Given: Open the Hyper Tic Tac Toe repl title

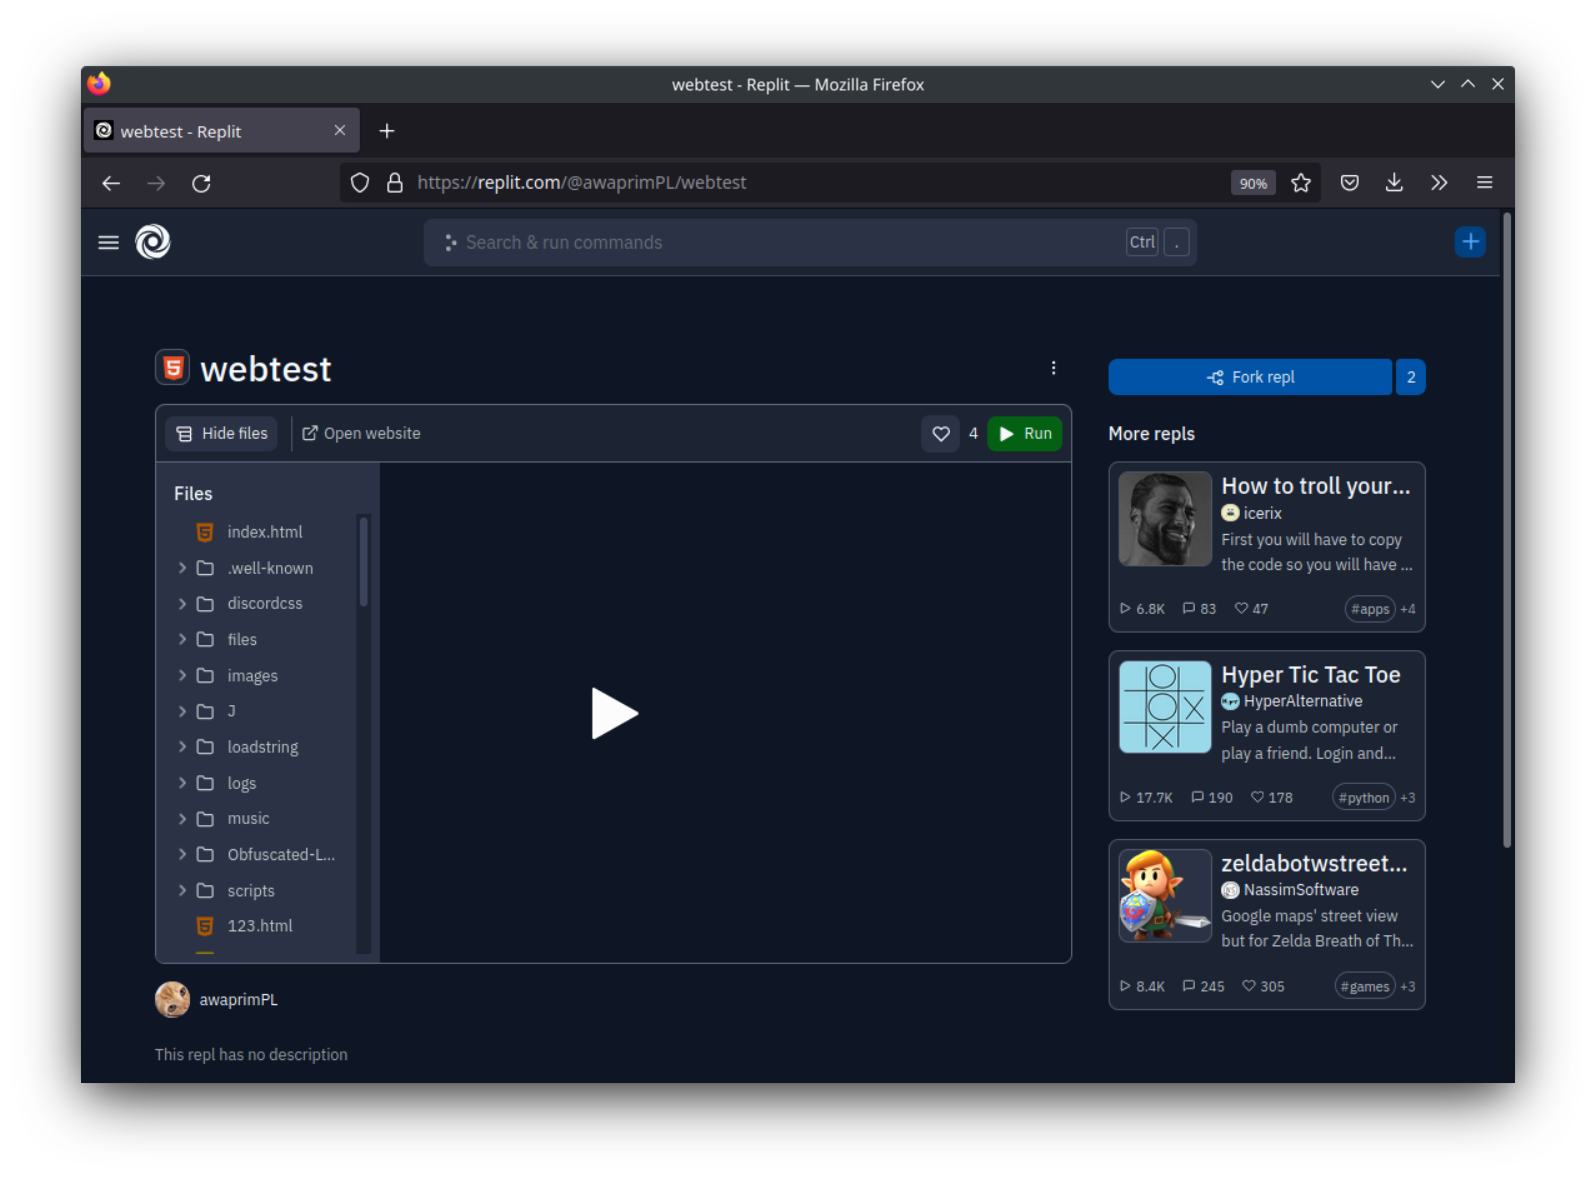Looking at the screenshot, I should (x=1311, y=675).
